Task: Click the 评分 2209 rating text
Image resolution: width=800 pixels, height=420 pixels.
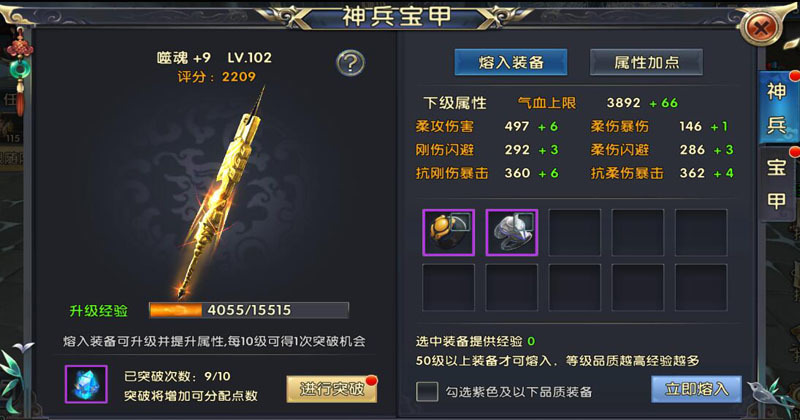Action: (x=216, y=77)
